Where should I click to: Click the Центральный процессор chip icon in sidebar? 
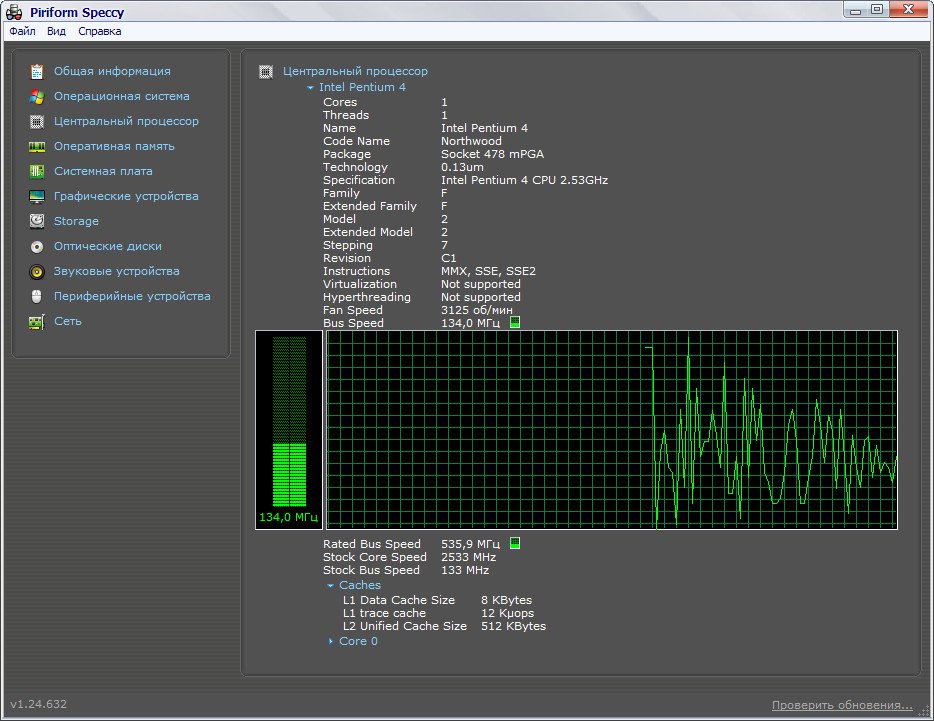(x=37, y=122)
